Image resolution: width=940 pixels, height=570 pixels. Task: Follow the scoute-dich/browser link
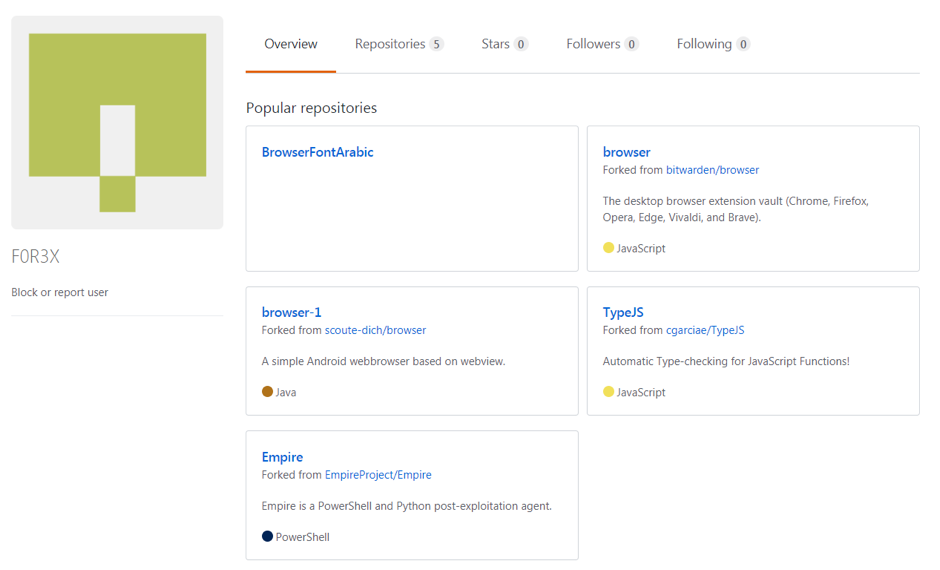point(375,330)
